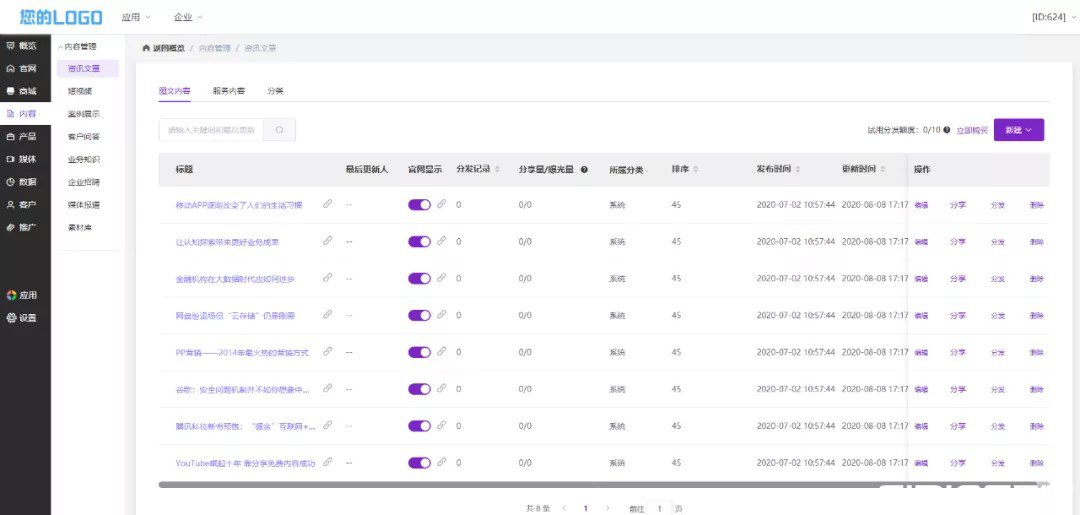This screenshot has height=515, width=1080.
Task: Click the help icon next to 分享量/曝光量
Action: point(584,169)
